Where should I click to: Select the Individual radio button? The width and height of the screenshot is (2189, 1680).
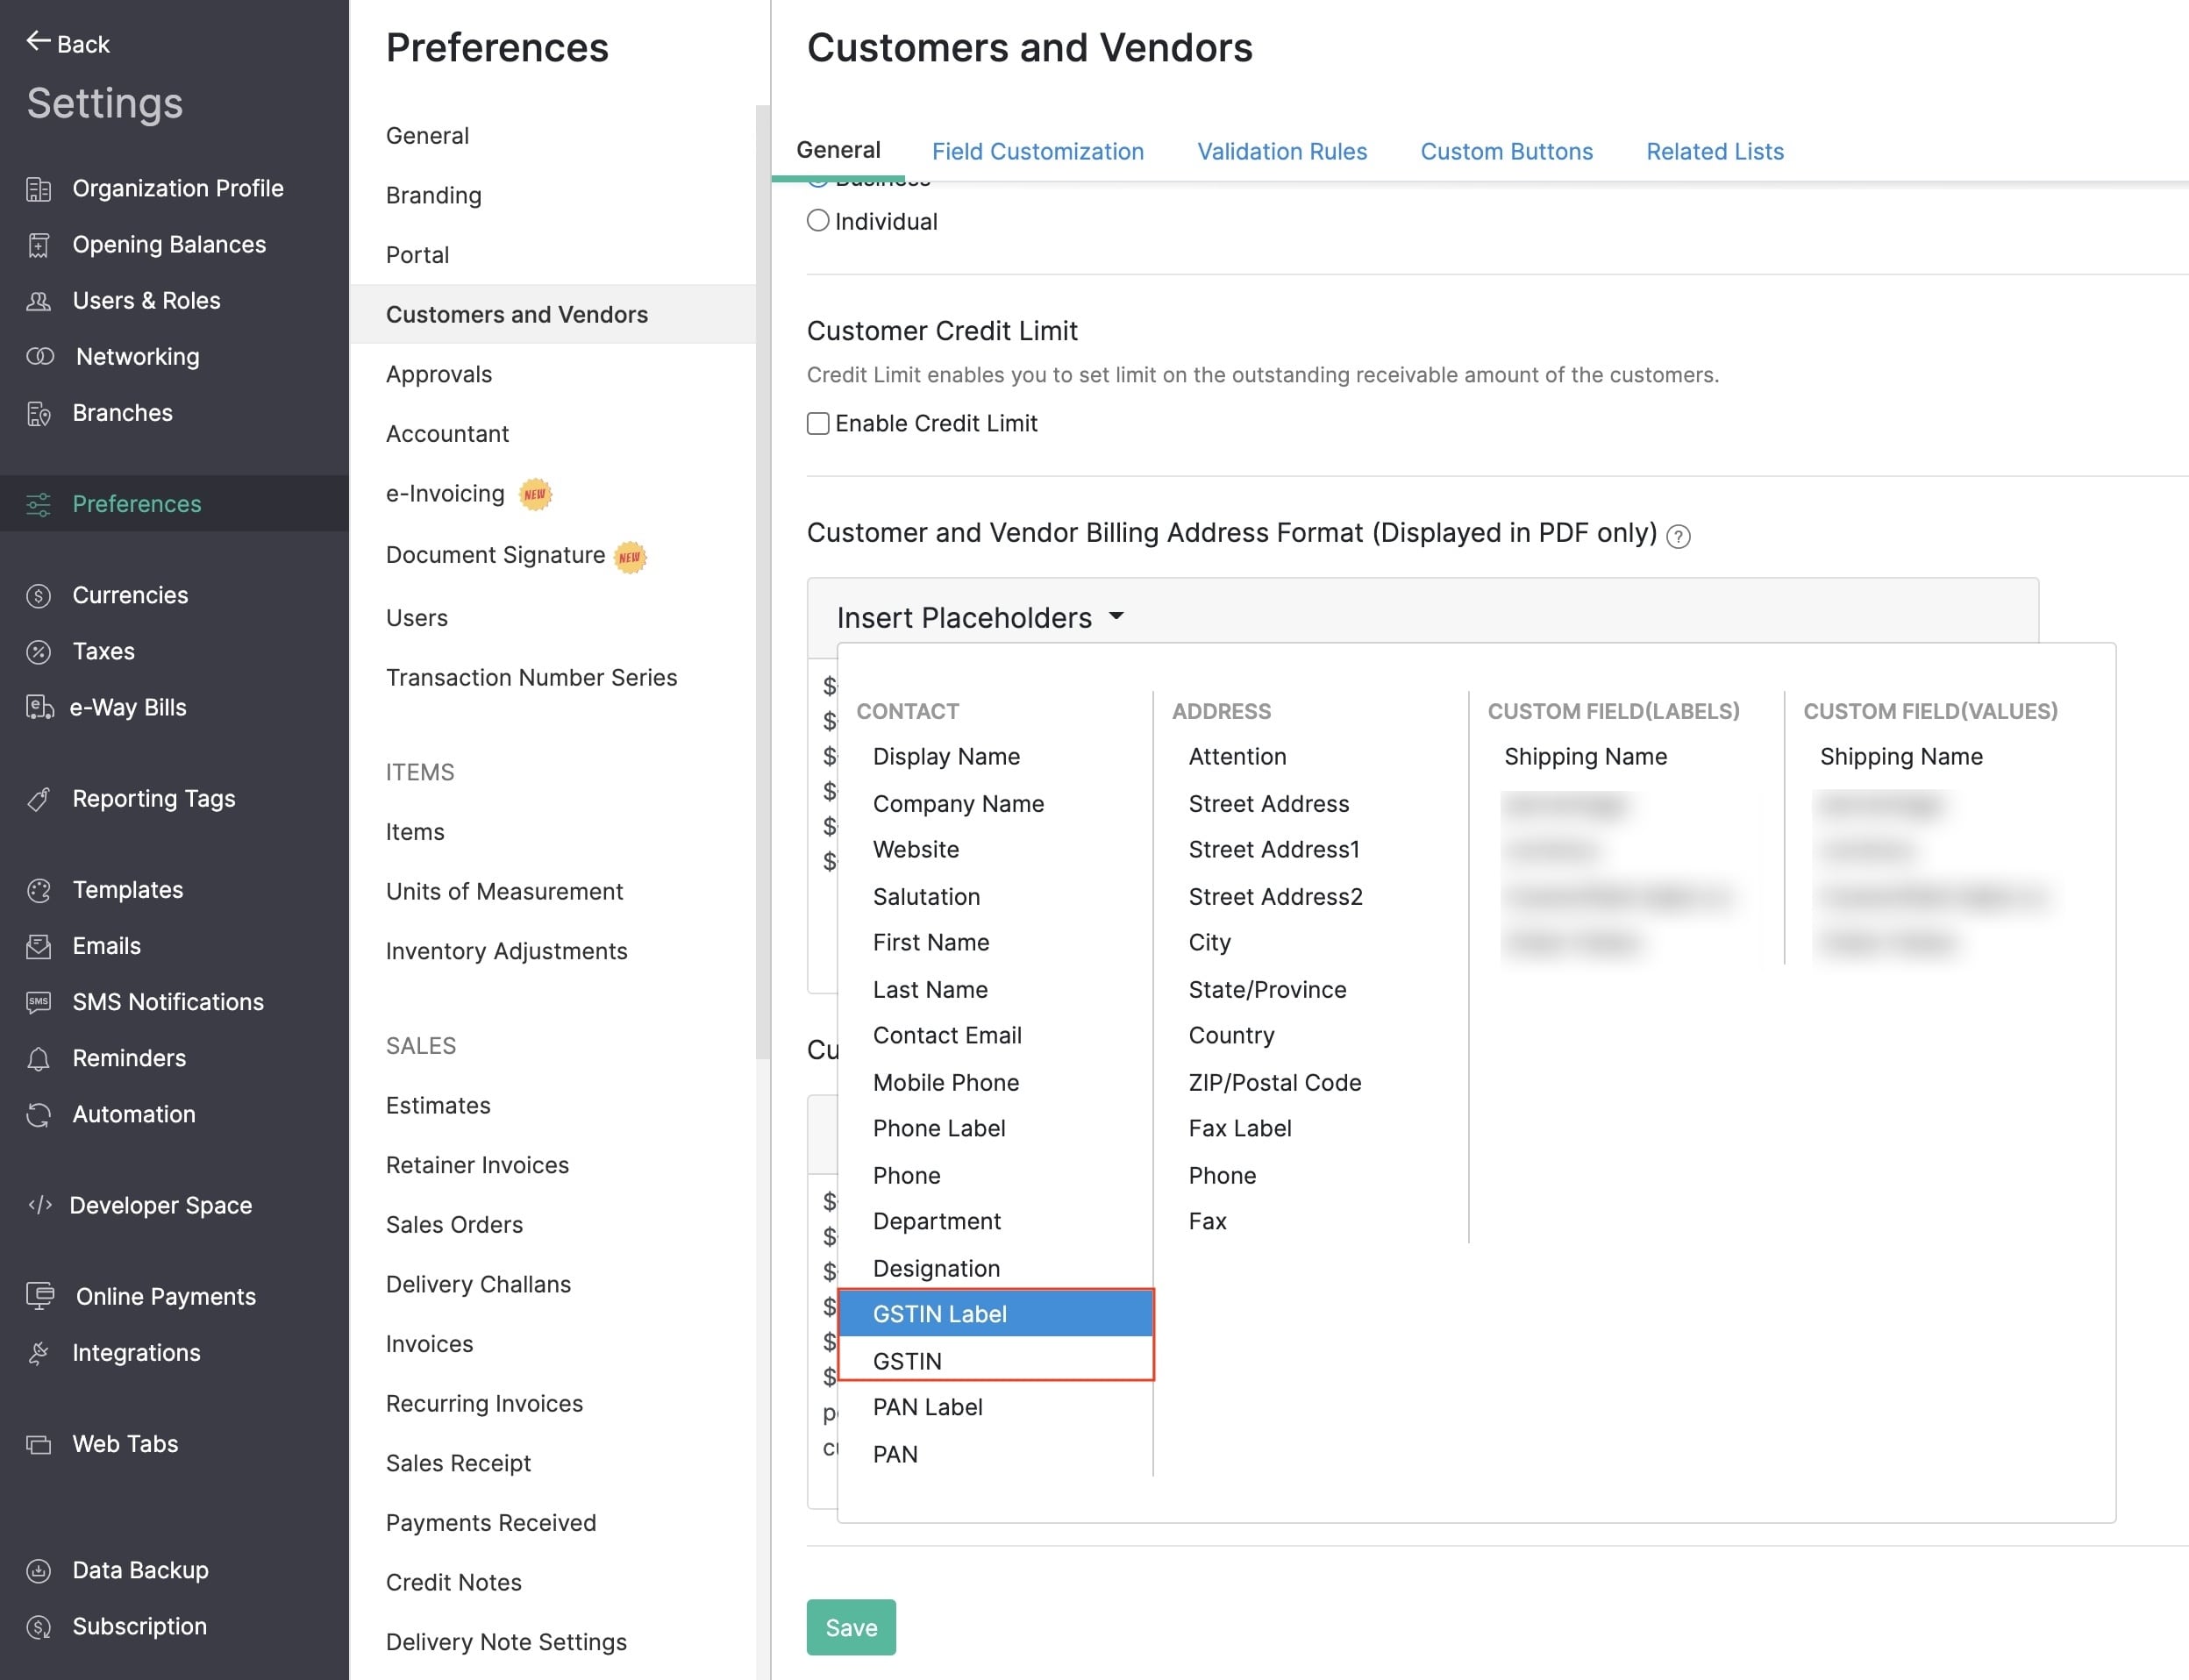[x=817, y=221]
